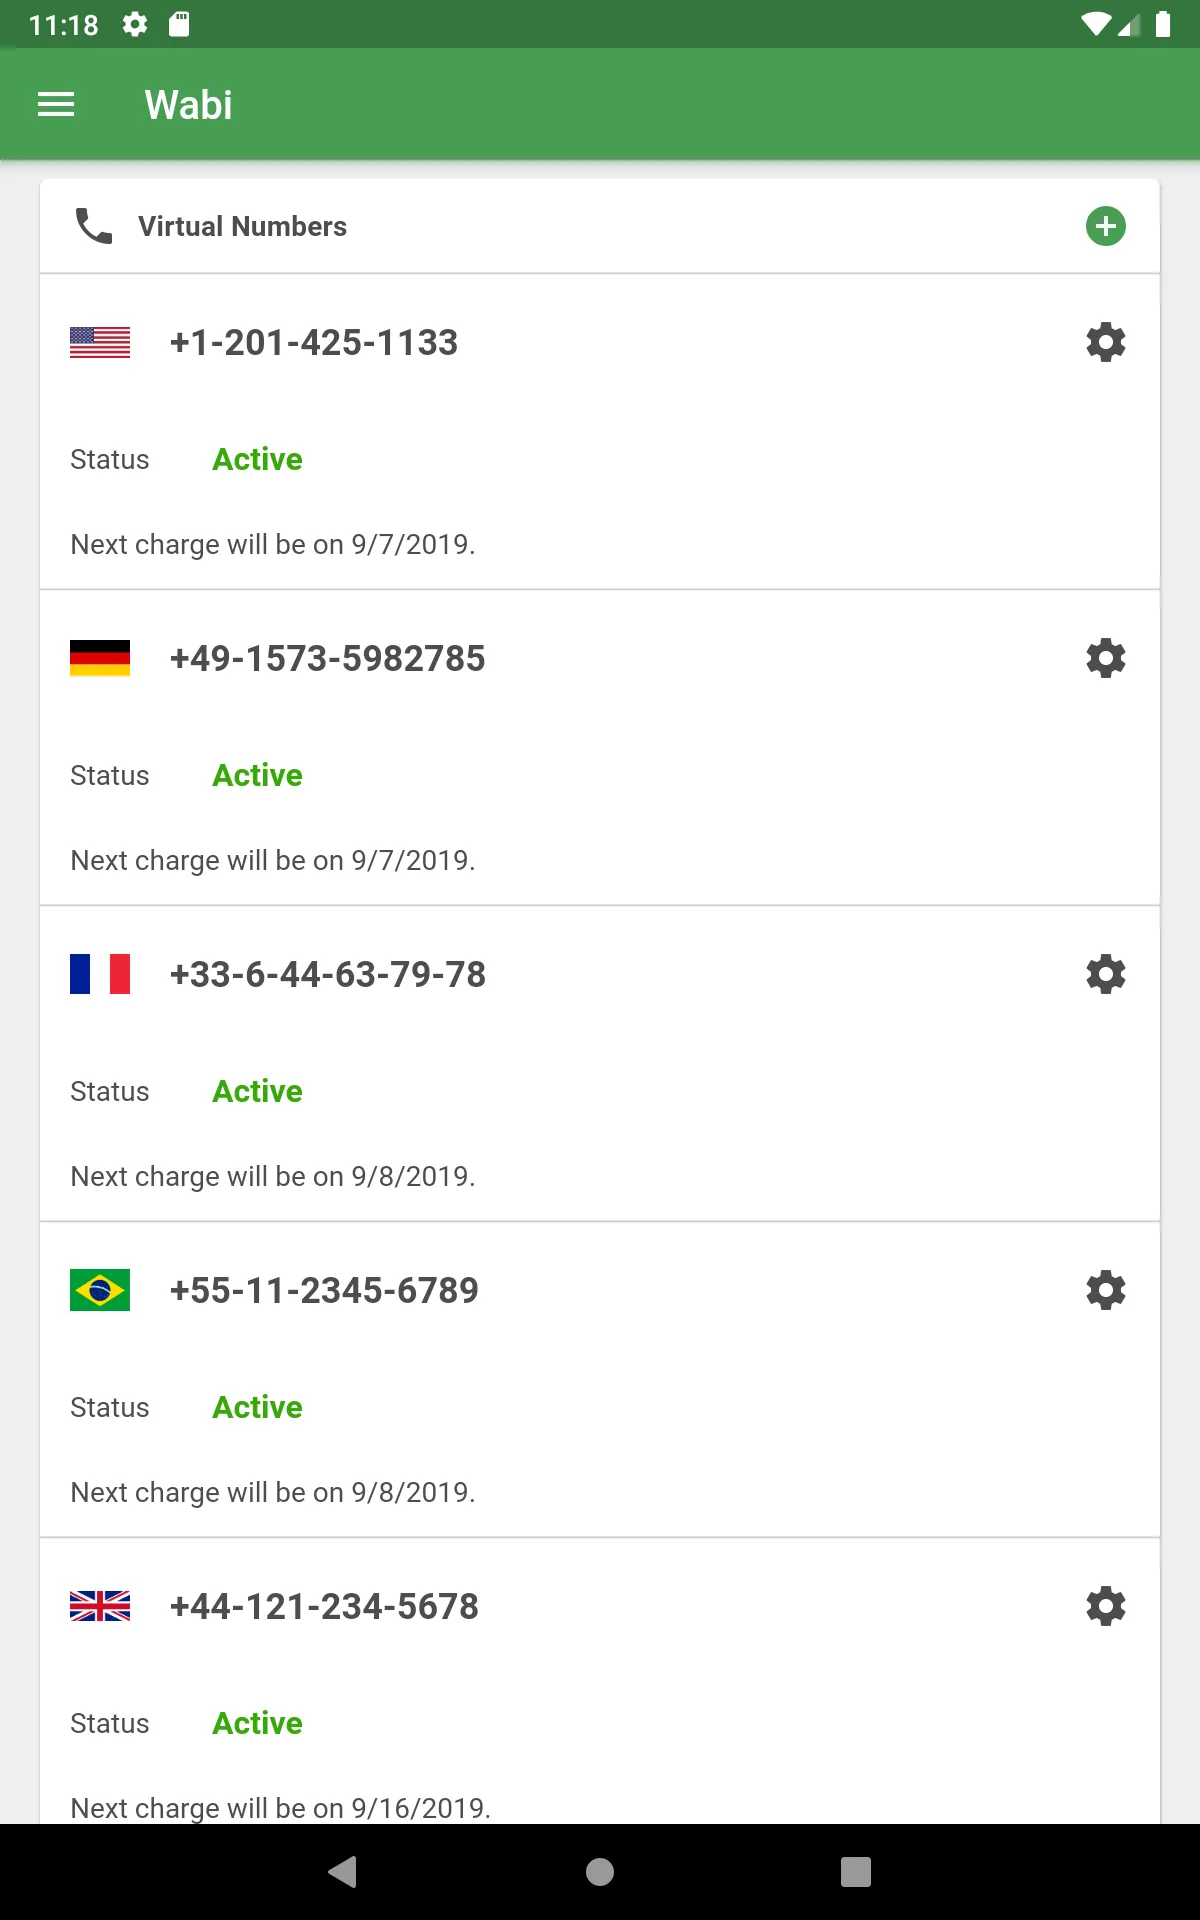The width and height of the screenshot is (1200, 1920).
Task: Tap Active status of the French number
Action: [257, 1091]
